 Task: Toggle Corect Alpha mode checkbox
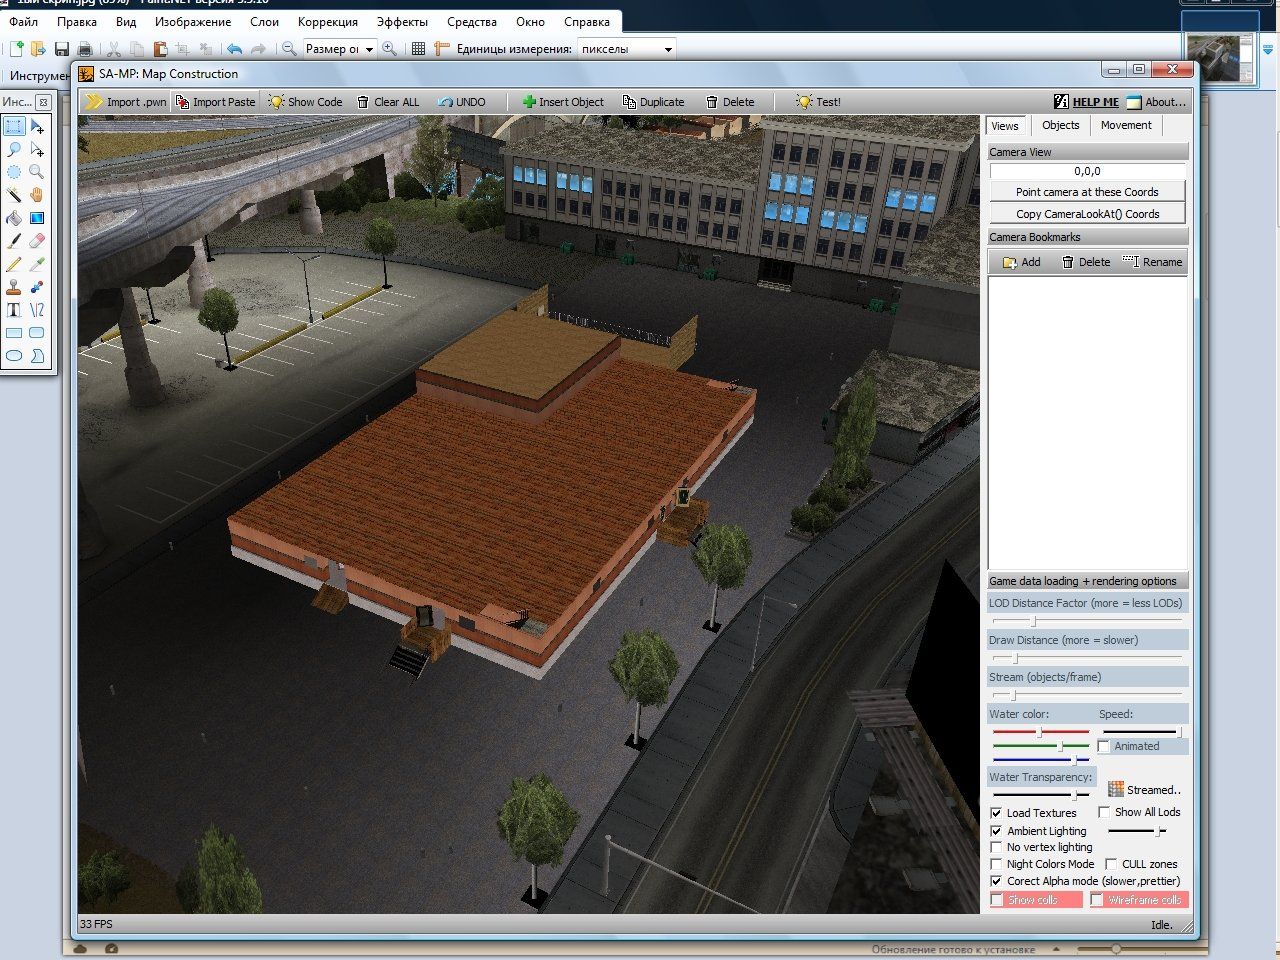pos(996,881)
